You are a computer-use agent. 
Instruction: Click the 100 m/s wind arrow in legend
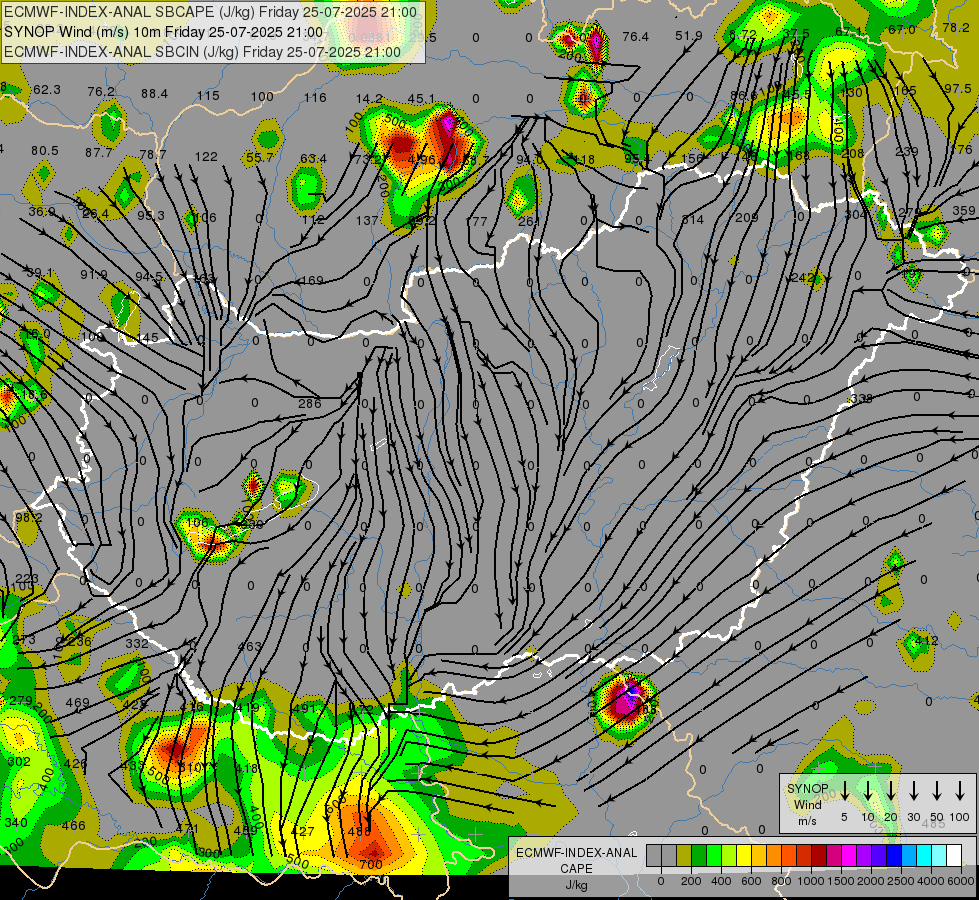(x=960, y=791)
